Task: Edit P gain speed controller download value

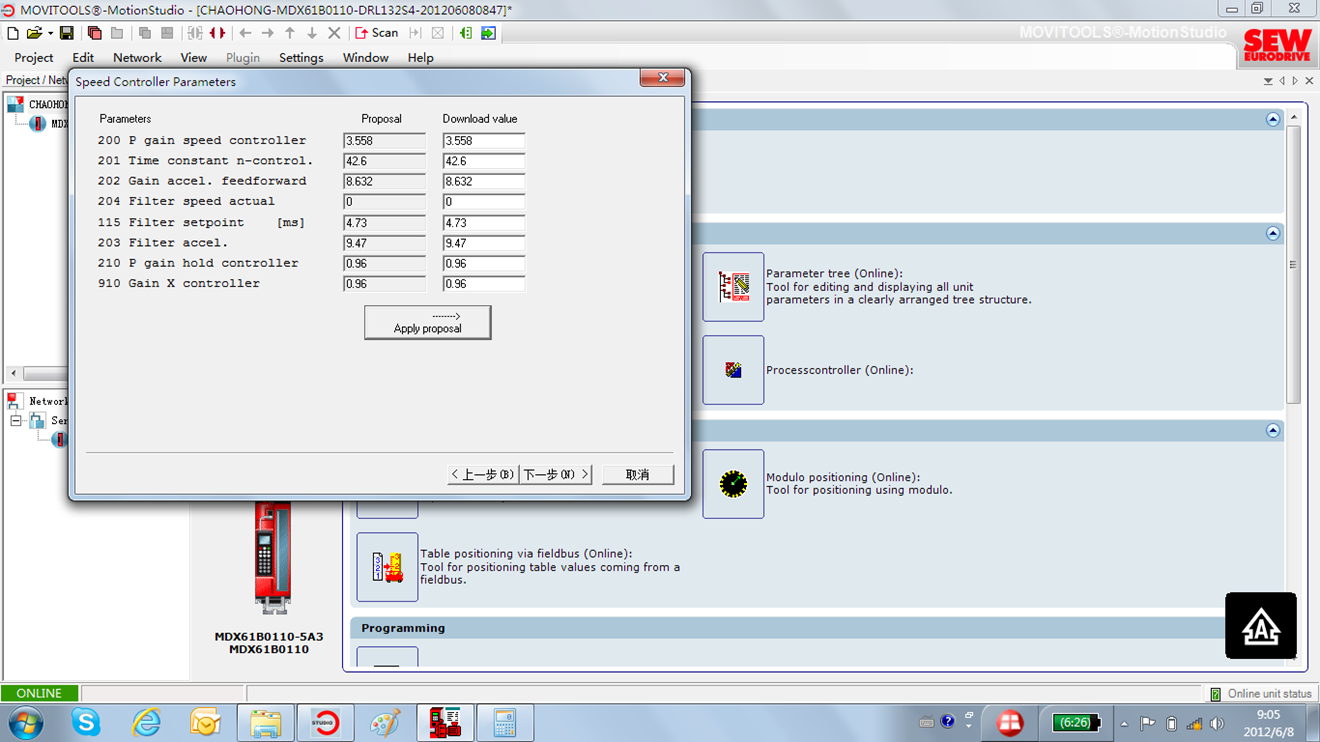Action: [x=483, y=141]
